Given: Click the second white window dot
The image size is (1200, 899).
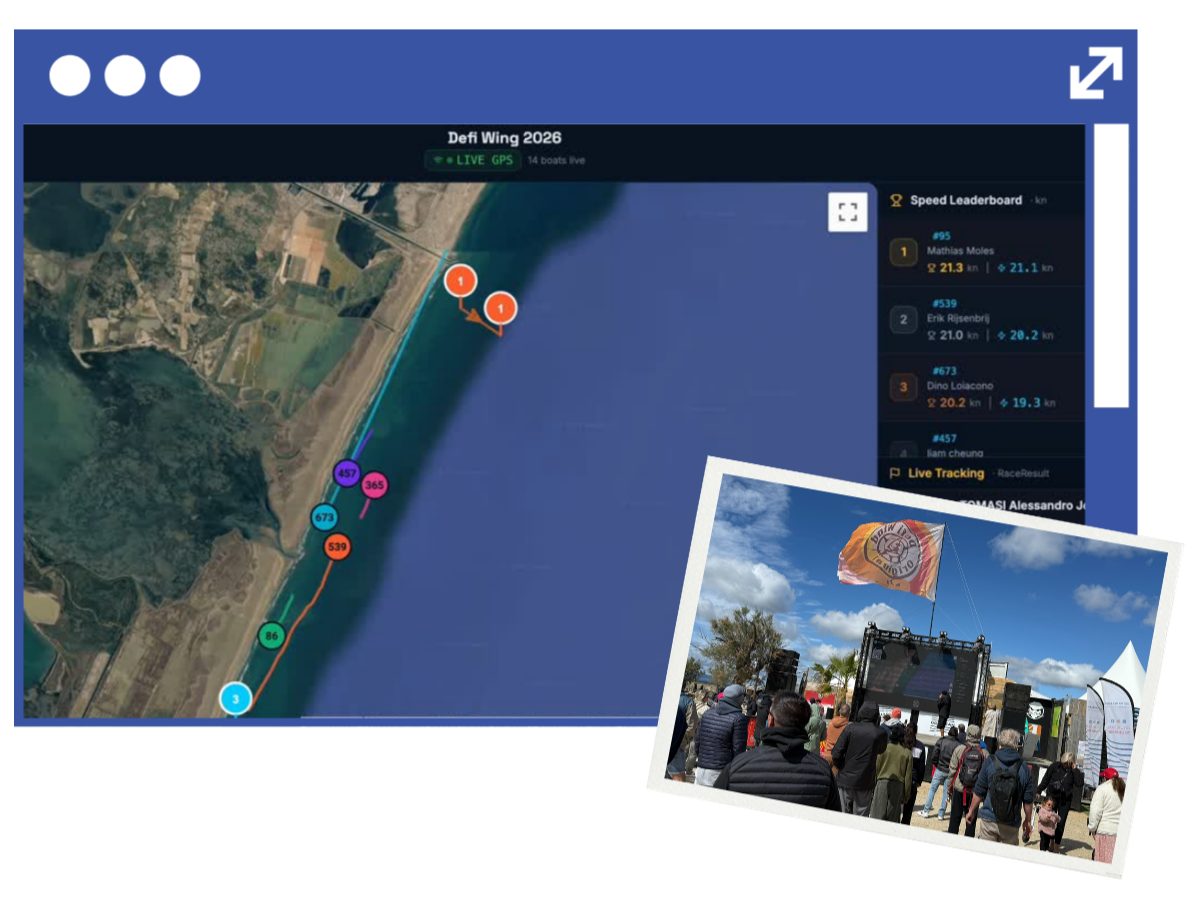Looking at the screenshot, I should (x=125, y=76).
